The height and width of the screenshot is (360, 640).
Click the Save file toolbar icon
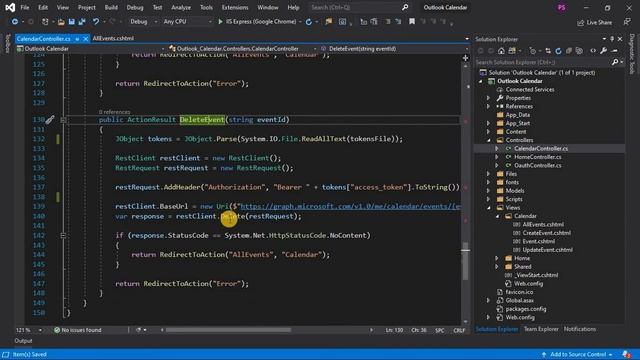point(72,22)
